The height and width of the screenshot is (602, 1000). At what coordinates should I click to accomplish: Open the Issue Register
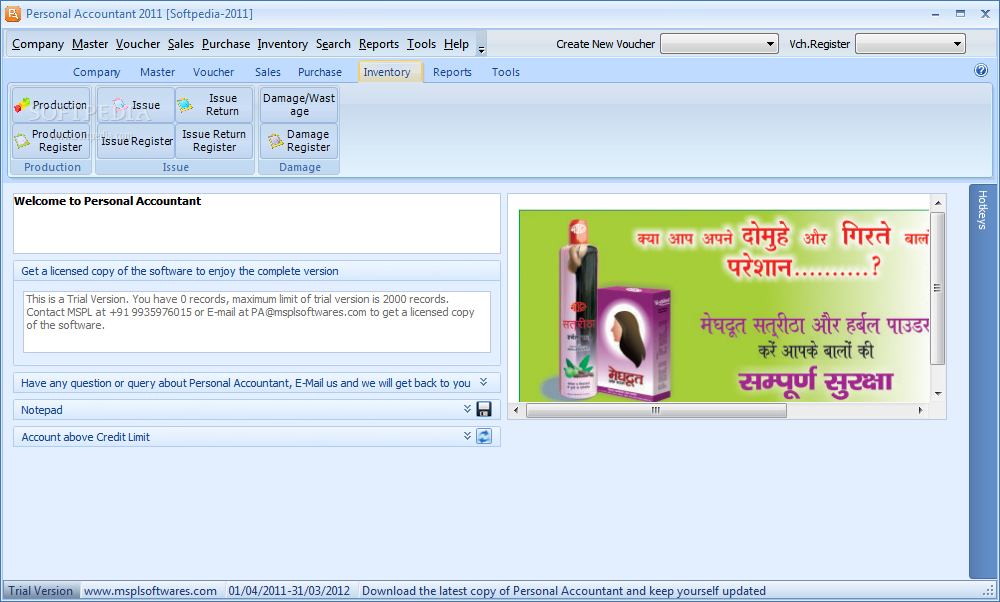[x=136, y=141]
